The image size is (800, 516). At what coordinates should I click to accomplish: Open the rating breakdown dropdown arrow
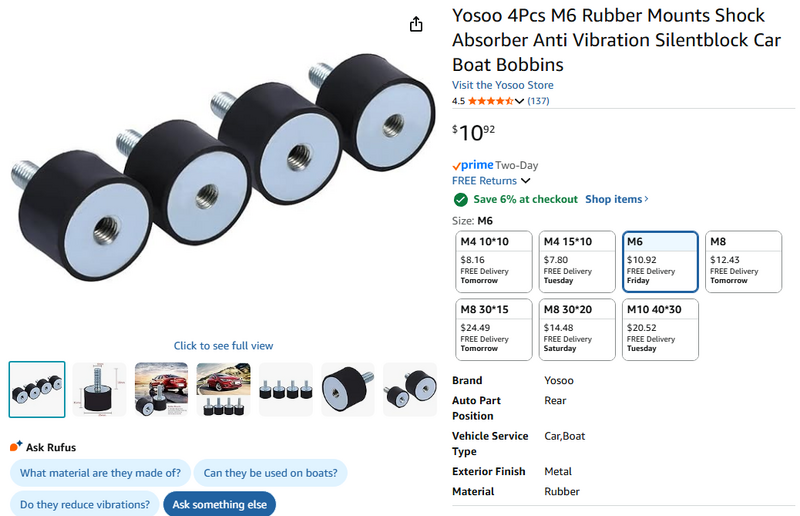(x=519, y=101)
